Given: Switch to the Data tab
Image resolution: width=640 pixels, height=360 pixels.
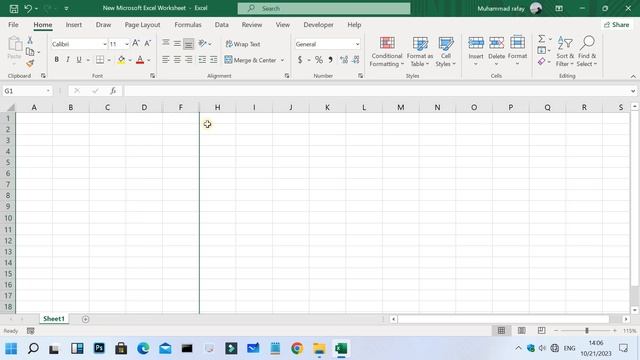Looking at the screenshot, I should pyautogui.click(x=222, y=25).
